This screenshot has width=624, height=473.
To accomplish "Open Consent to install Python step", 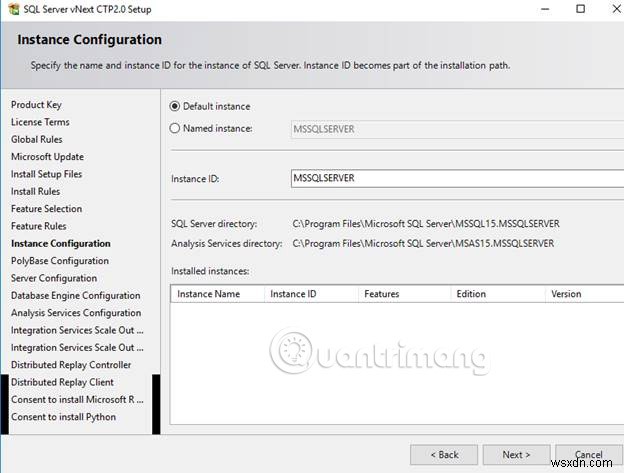I will click(x=64, y=417).
